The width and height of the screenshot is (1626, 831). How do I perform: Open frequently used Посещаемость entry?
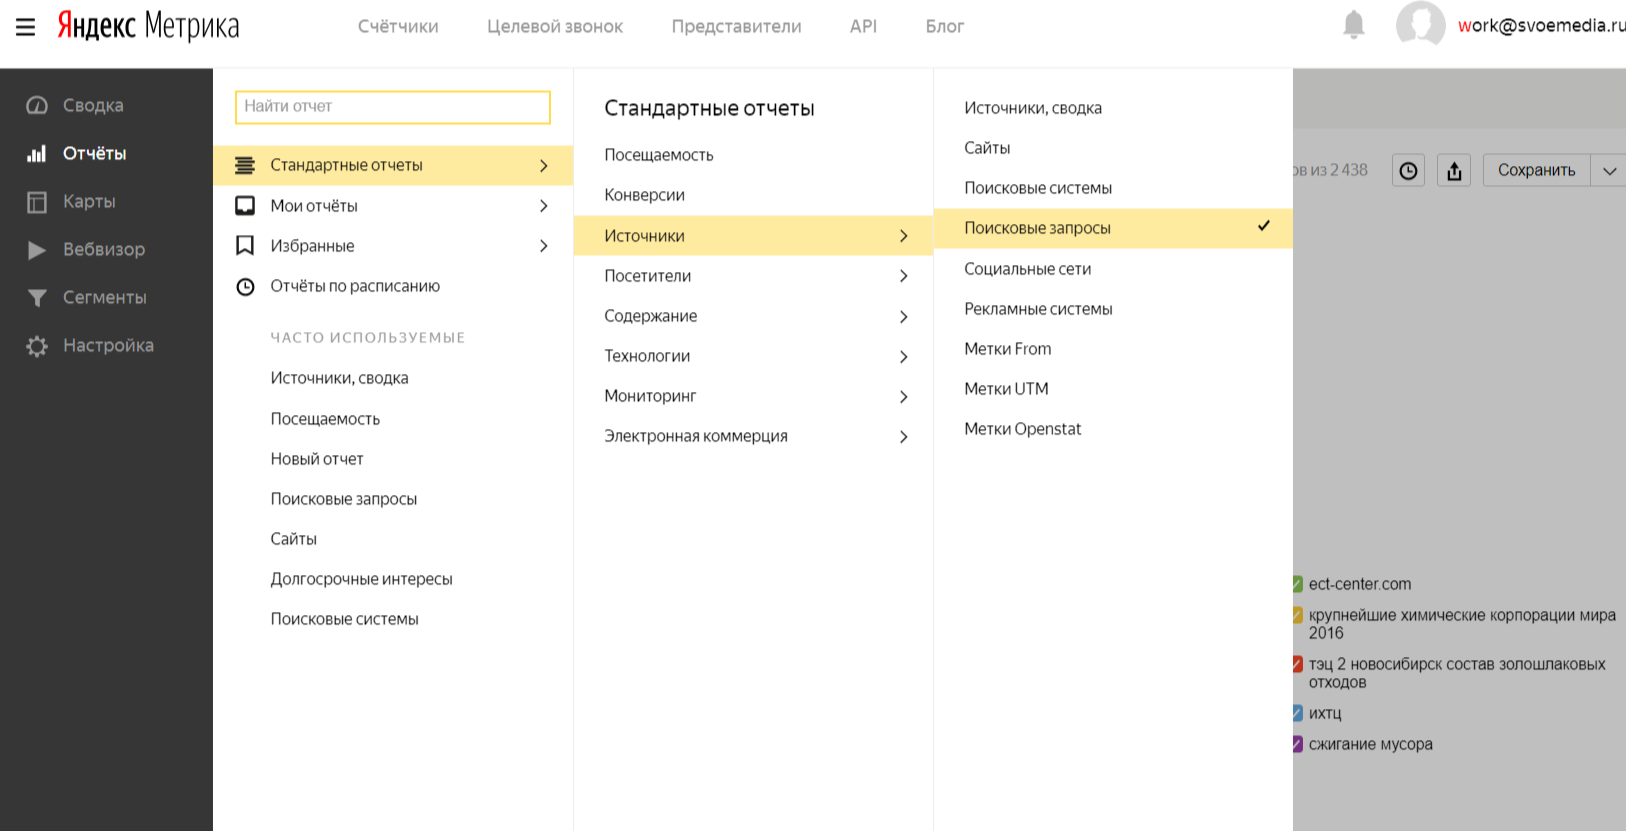[x=325, y=419]
